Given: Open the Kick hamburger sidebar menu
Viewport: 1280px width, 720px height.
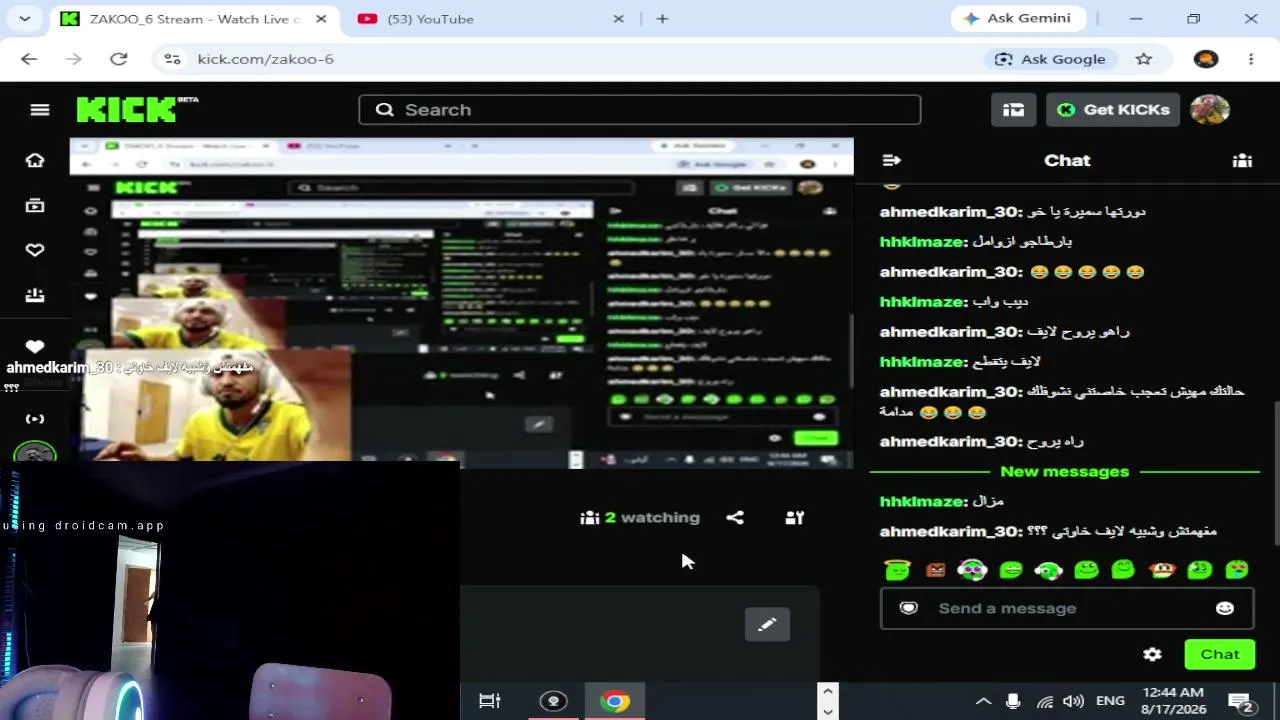Looking at the screenshot, I should (x=40, y=110).
